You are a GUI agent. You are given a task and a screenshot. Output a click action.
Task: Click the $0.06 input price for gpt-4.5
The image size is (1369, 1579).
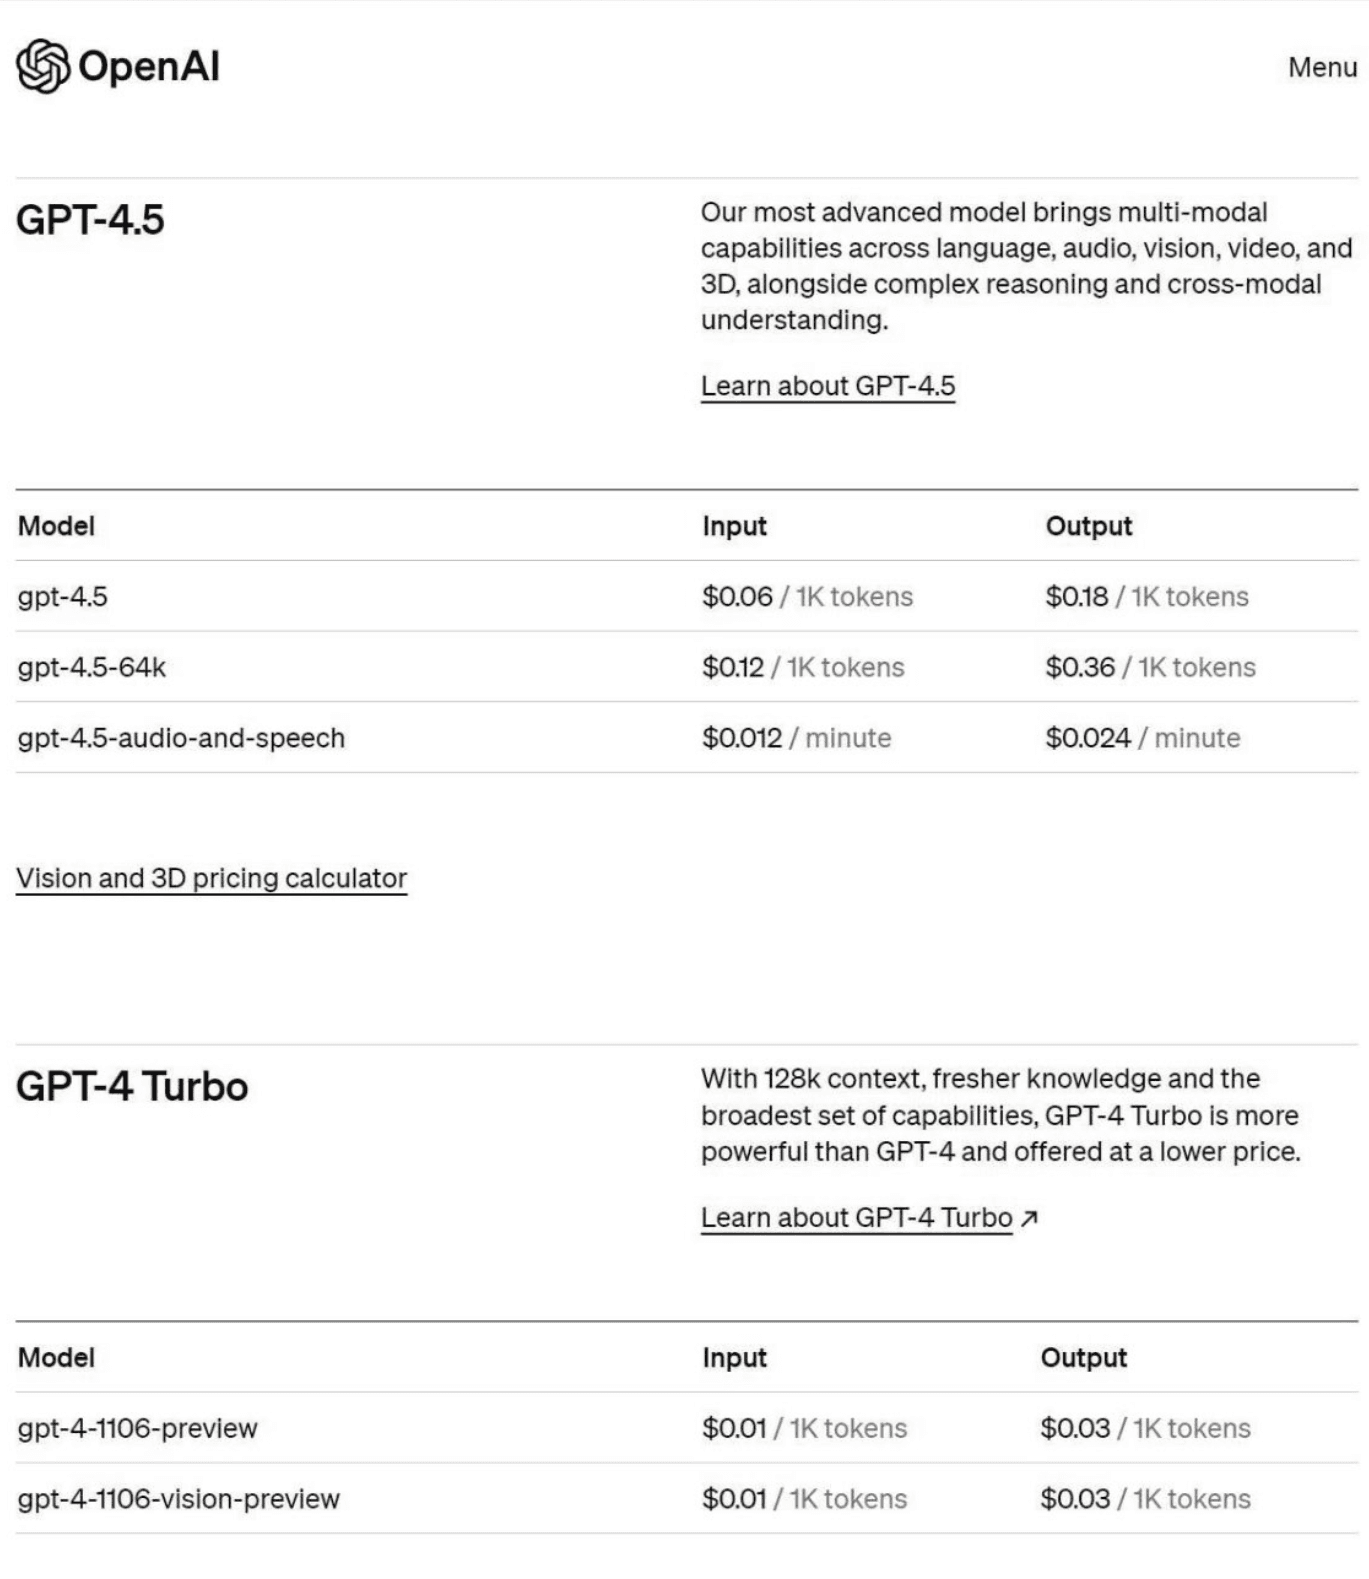click(737, 597)
